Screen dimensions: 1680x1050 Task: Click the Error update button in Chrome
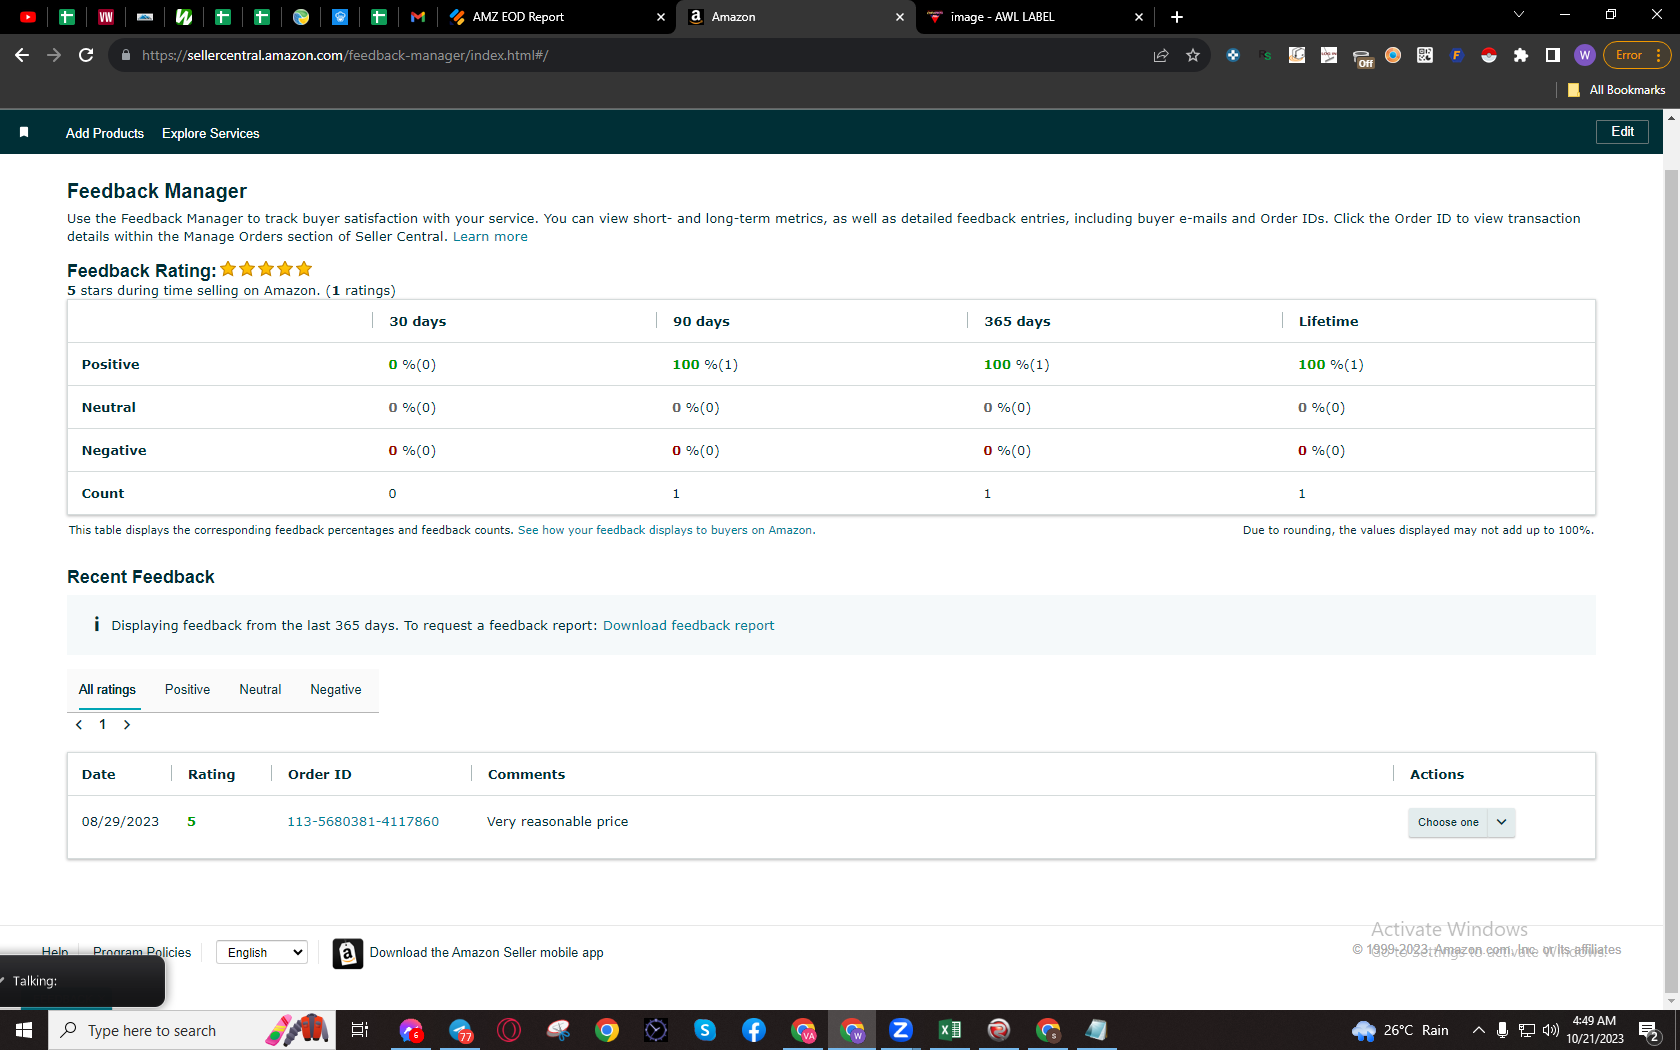point(1637,55)
